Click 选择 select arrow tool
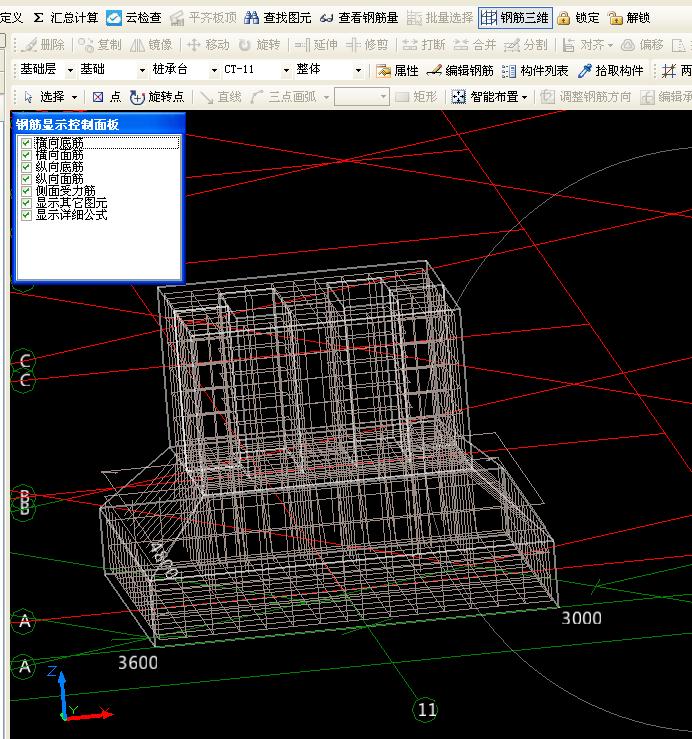This screenshot has height=739, width=692. pos(45,97)
